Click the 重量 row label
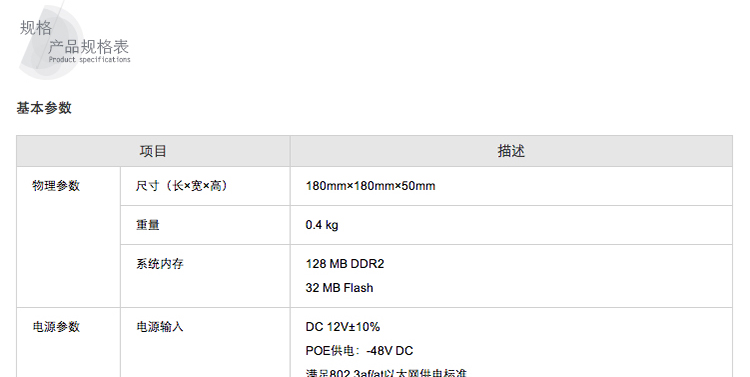The width and height of the screenshot is (750, 377). pos(148,225)
